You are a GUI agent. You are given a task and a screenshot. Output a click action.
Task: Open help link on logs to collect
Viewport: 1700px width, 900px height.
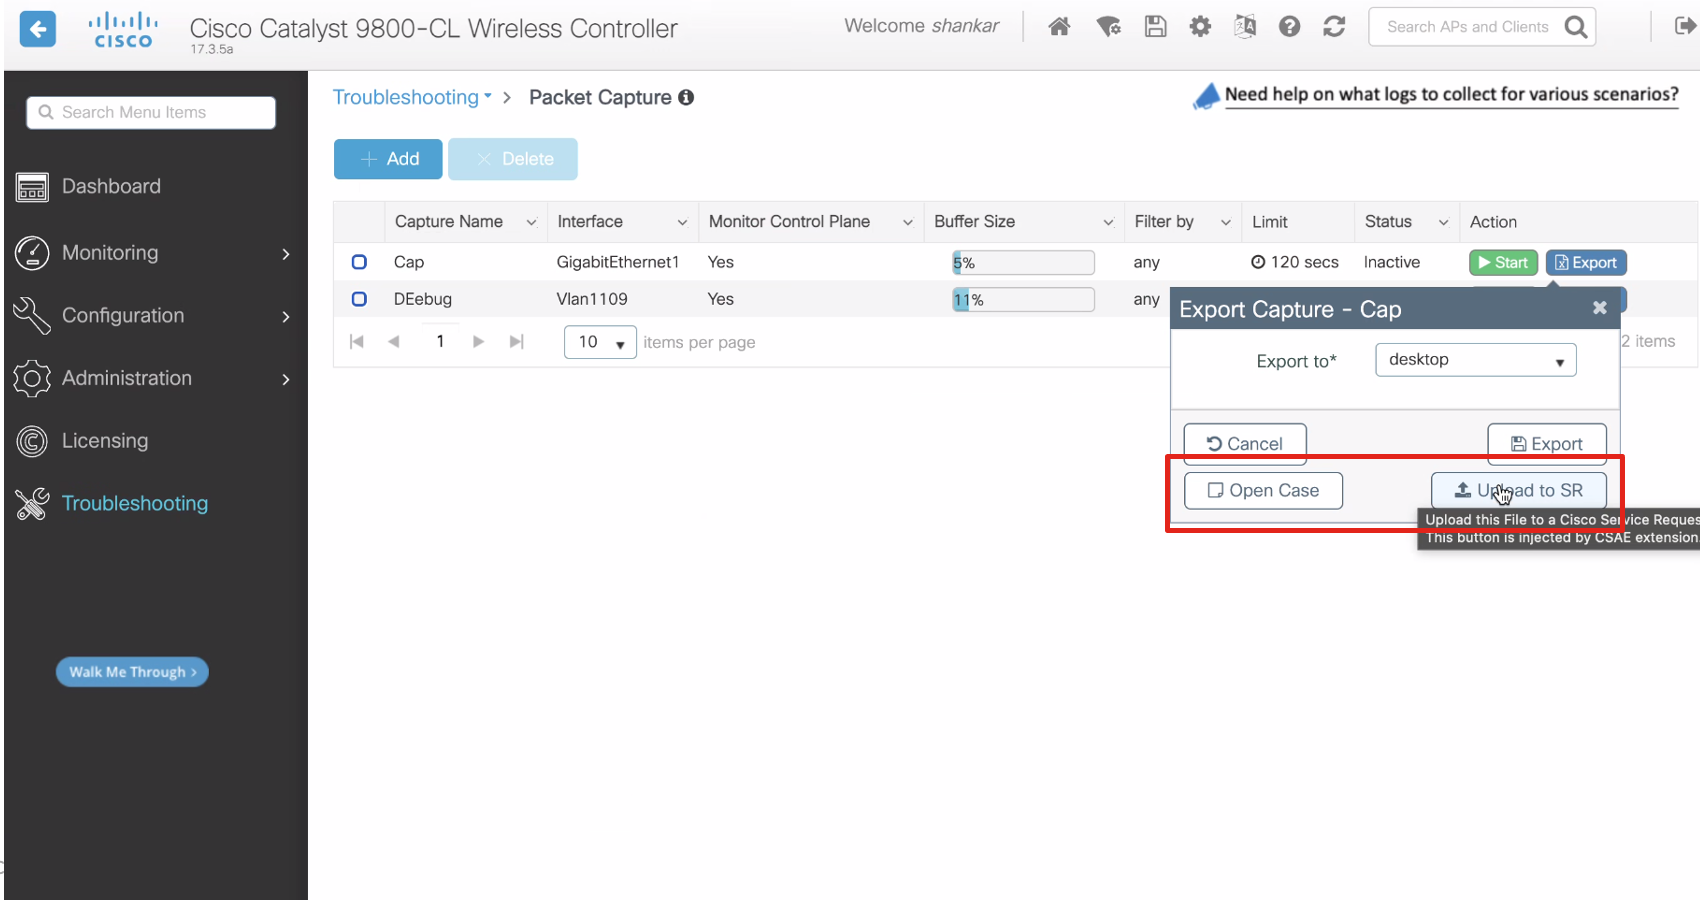tap(1451, 95)
